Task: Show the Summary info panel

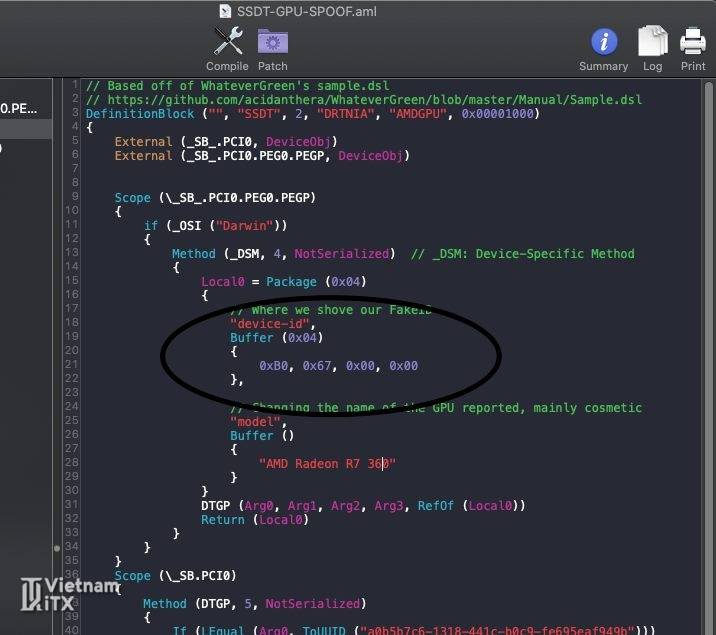Action: (x=603, y=41)
